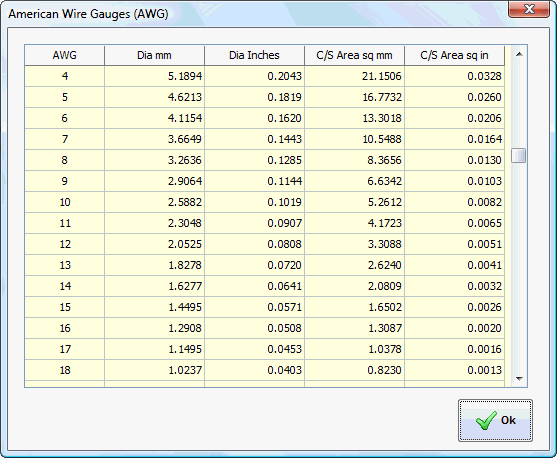Select area value 1.0378

pos(355,349)
